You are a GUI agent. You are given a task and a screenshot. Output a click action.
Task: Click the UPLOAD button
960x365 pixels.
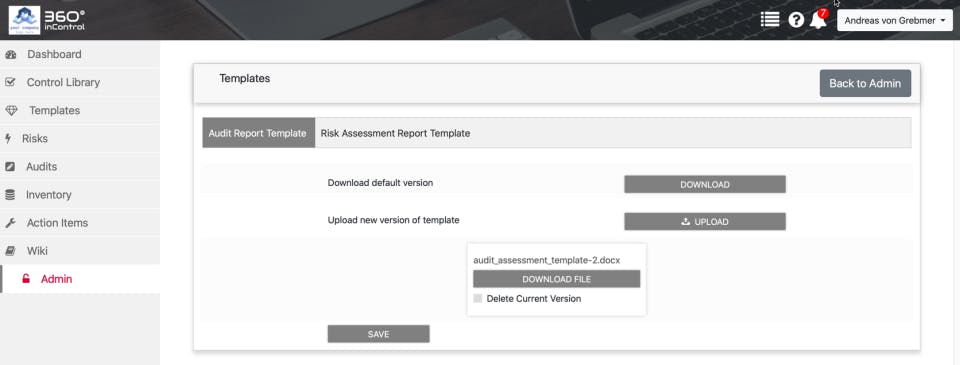tap(705, 222)
